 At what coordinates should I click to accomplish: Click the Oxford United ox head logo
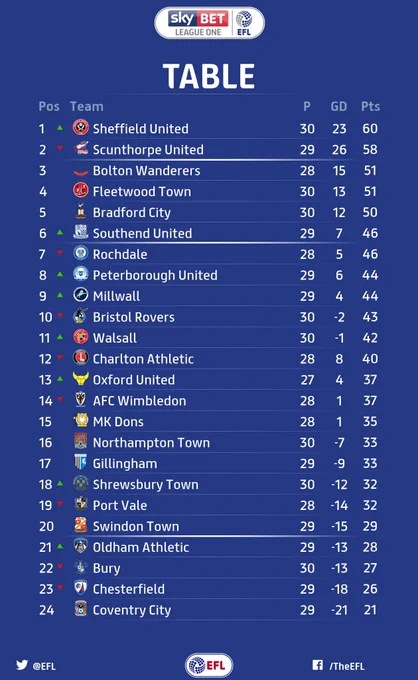[x=81, y=379]
